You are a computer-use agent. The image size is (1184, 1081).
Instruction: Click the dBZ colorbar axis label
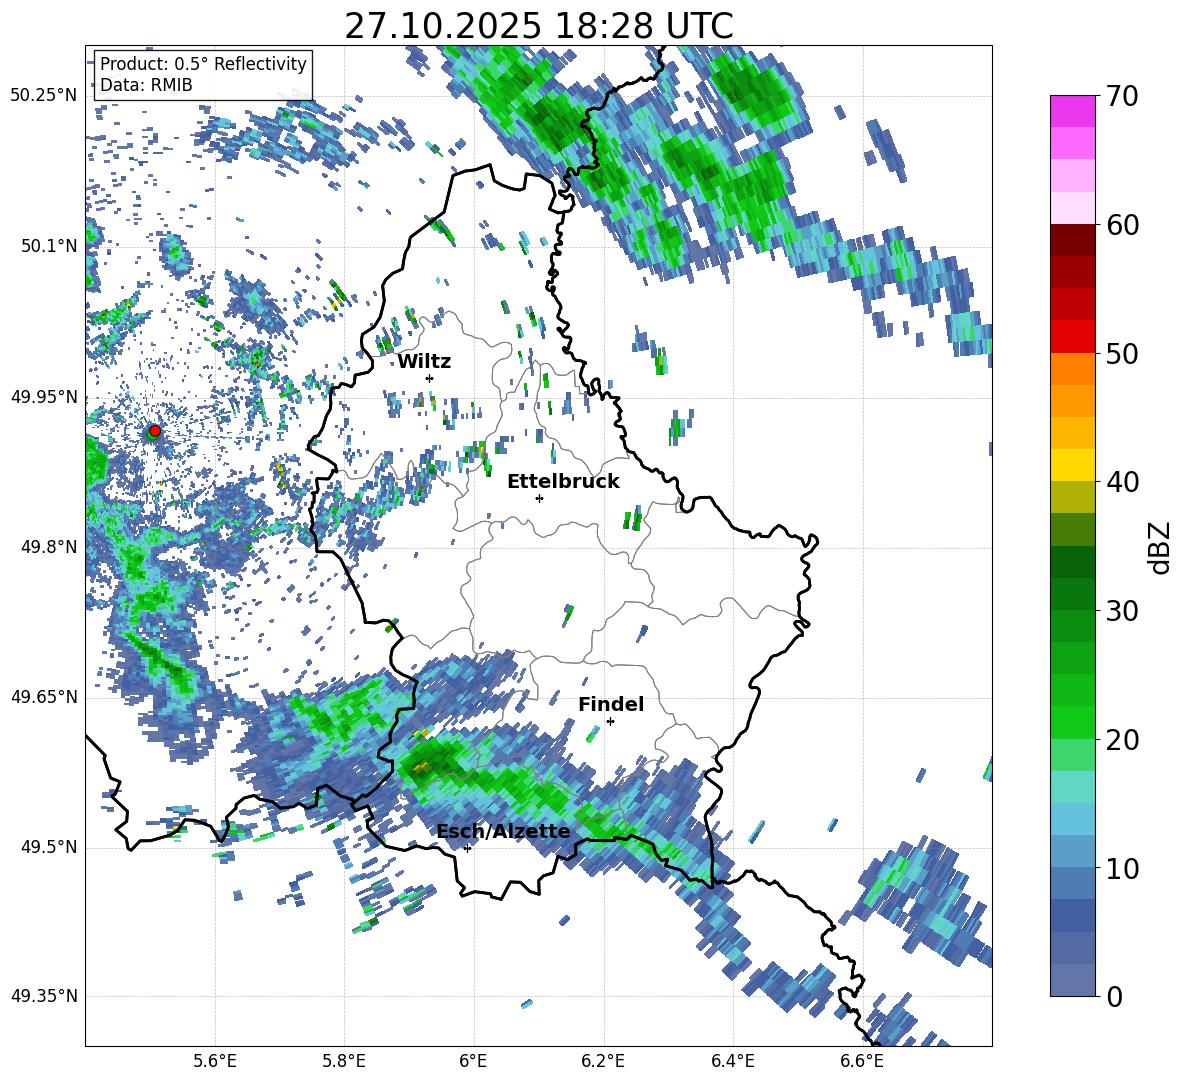click(1161, 547)
